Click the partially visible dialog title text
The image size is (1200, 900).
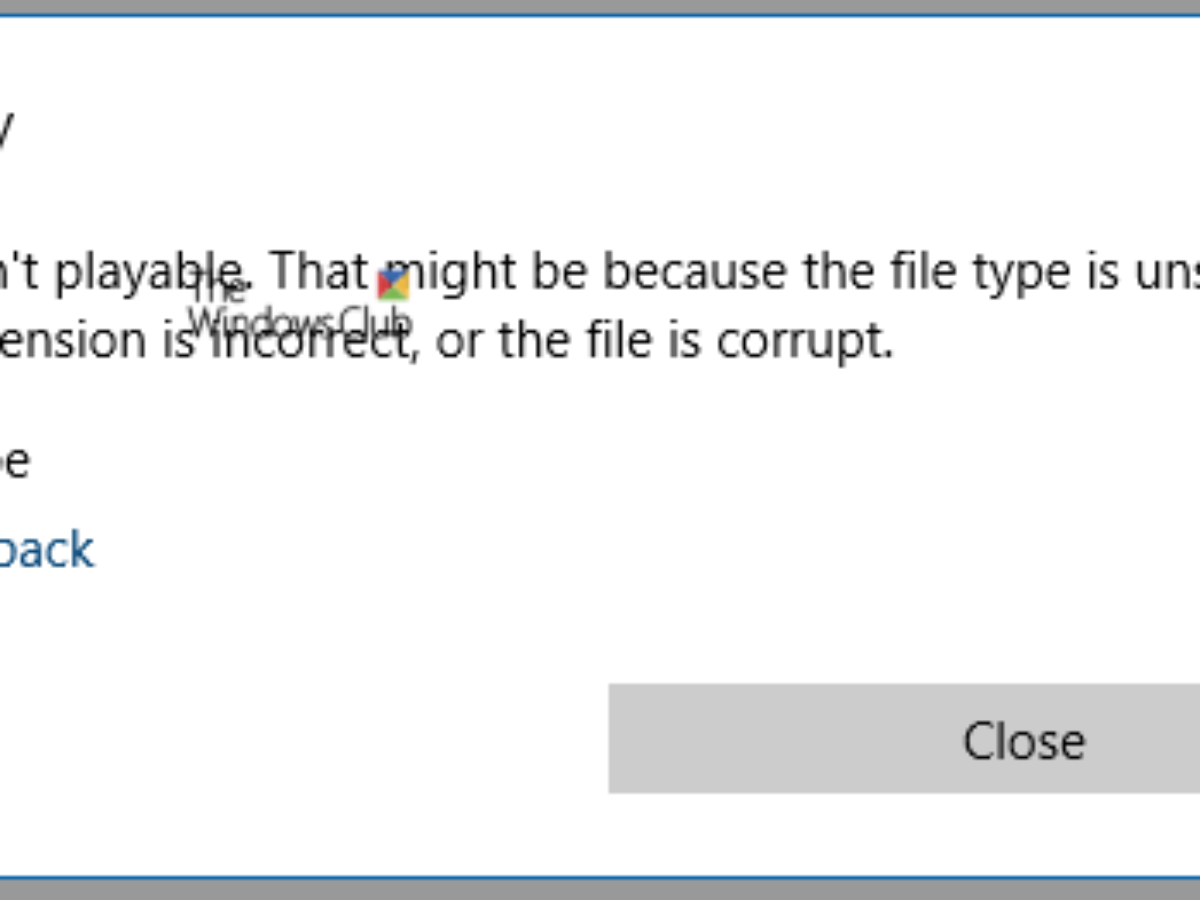5,132
